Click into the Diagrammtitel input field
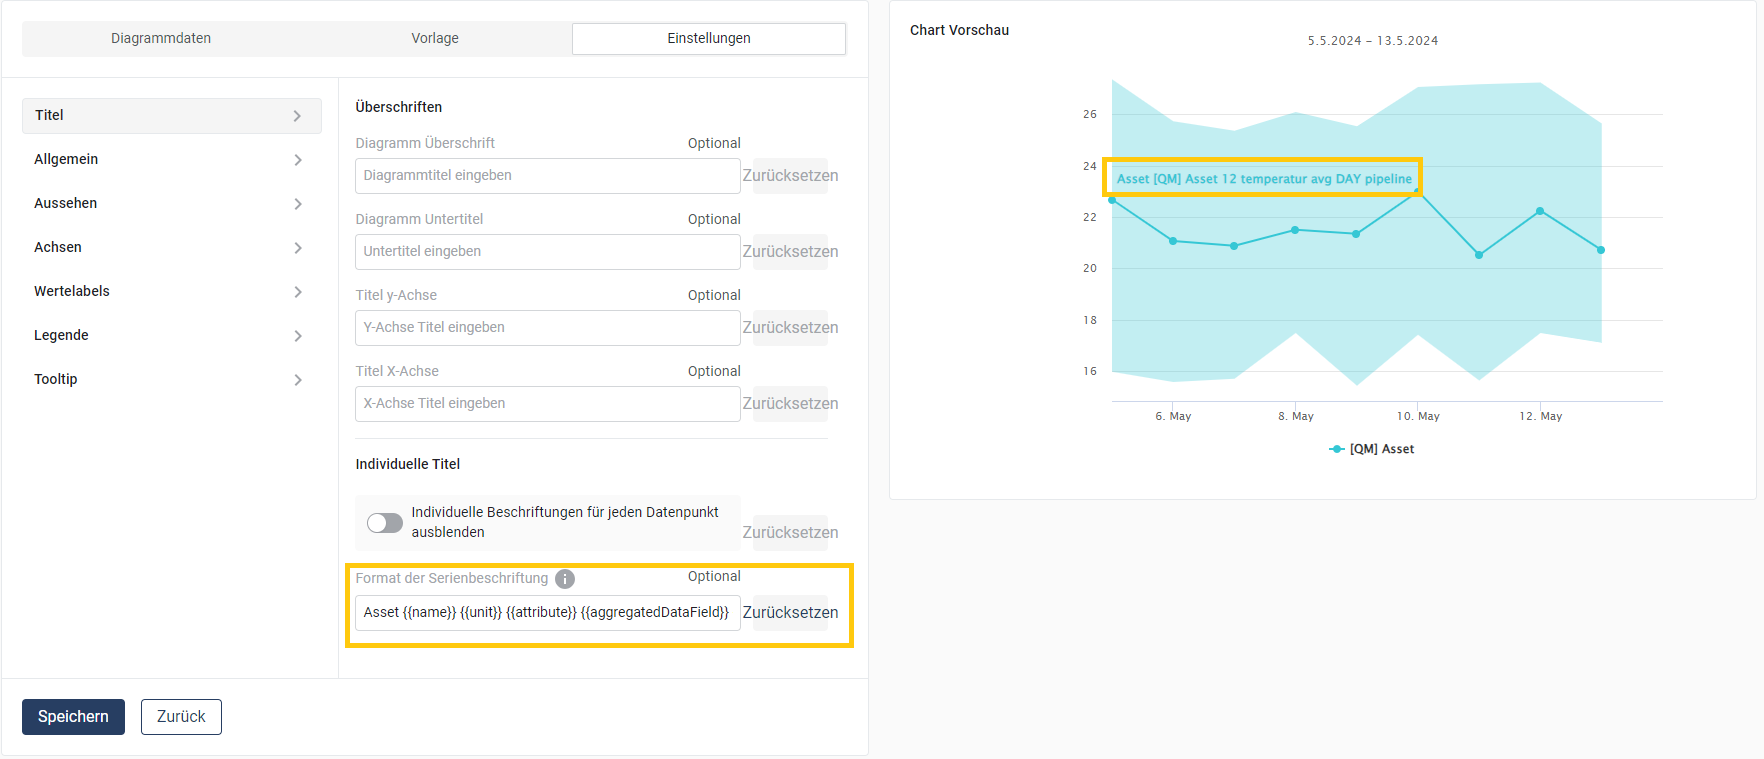 pyautogui.click(x=547, y=176)
